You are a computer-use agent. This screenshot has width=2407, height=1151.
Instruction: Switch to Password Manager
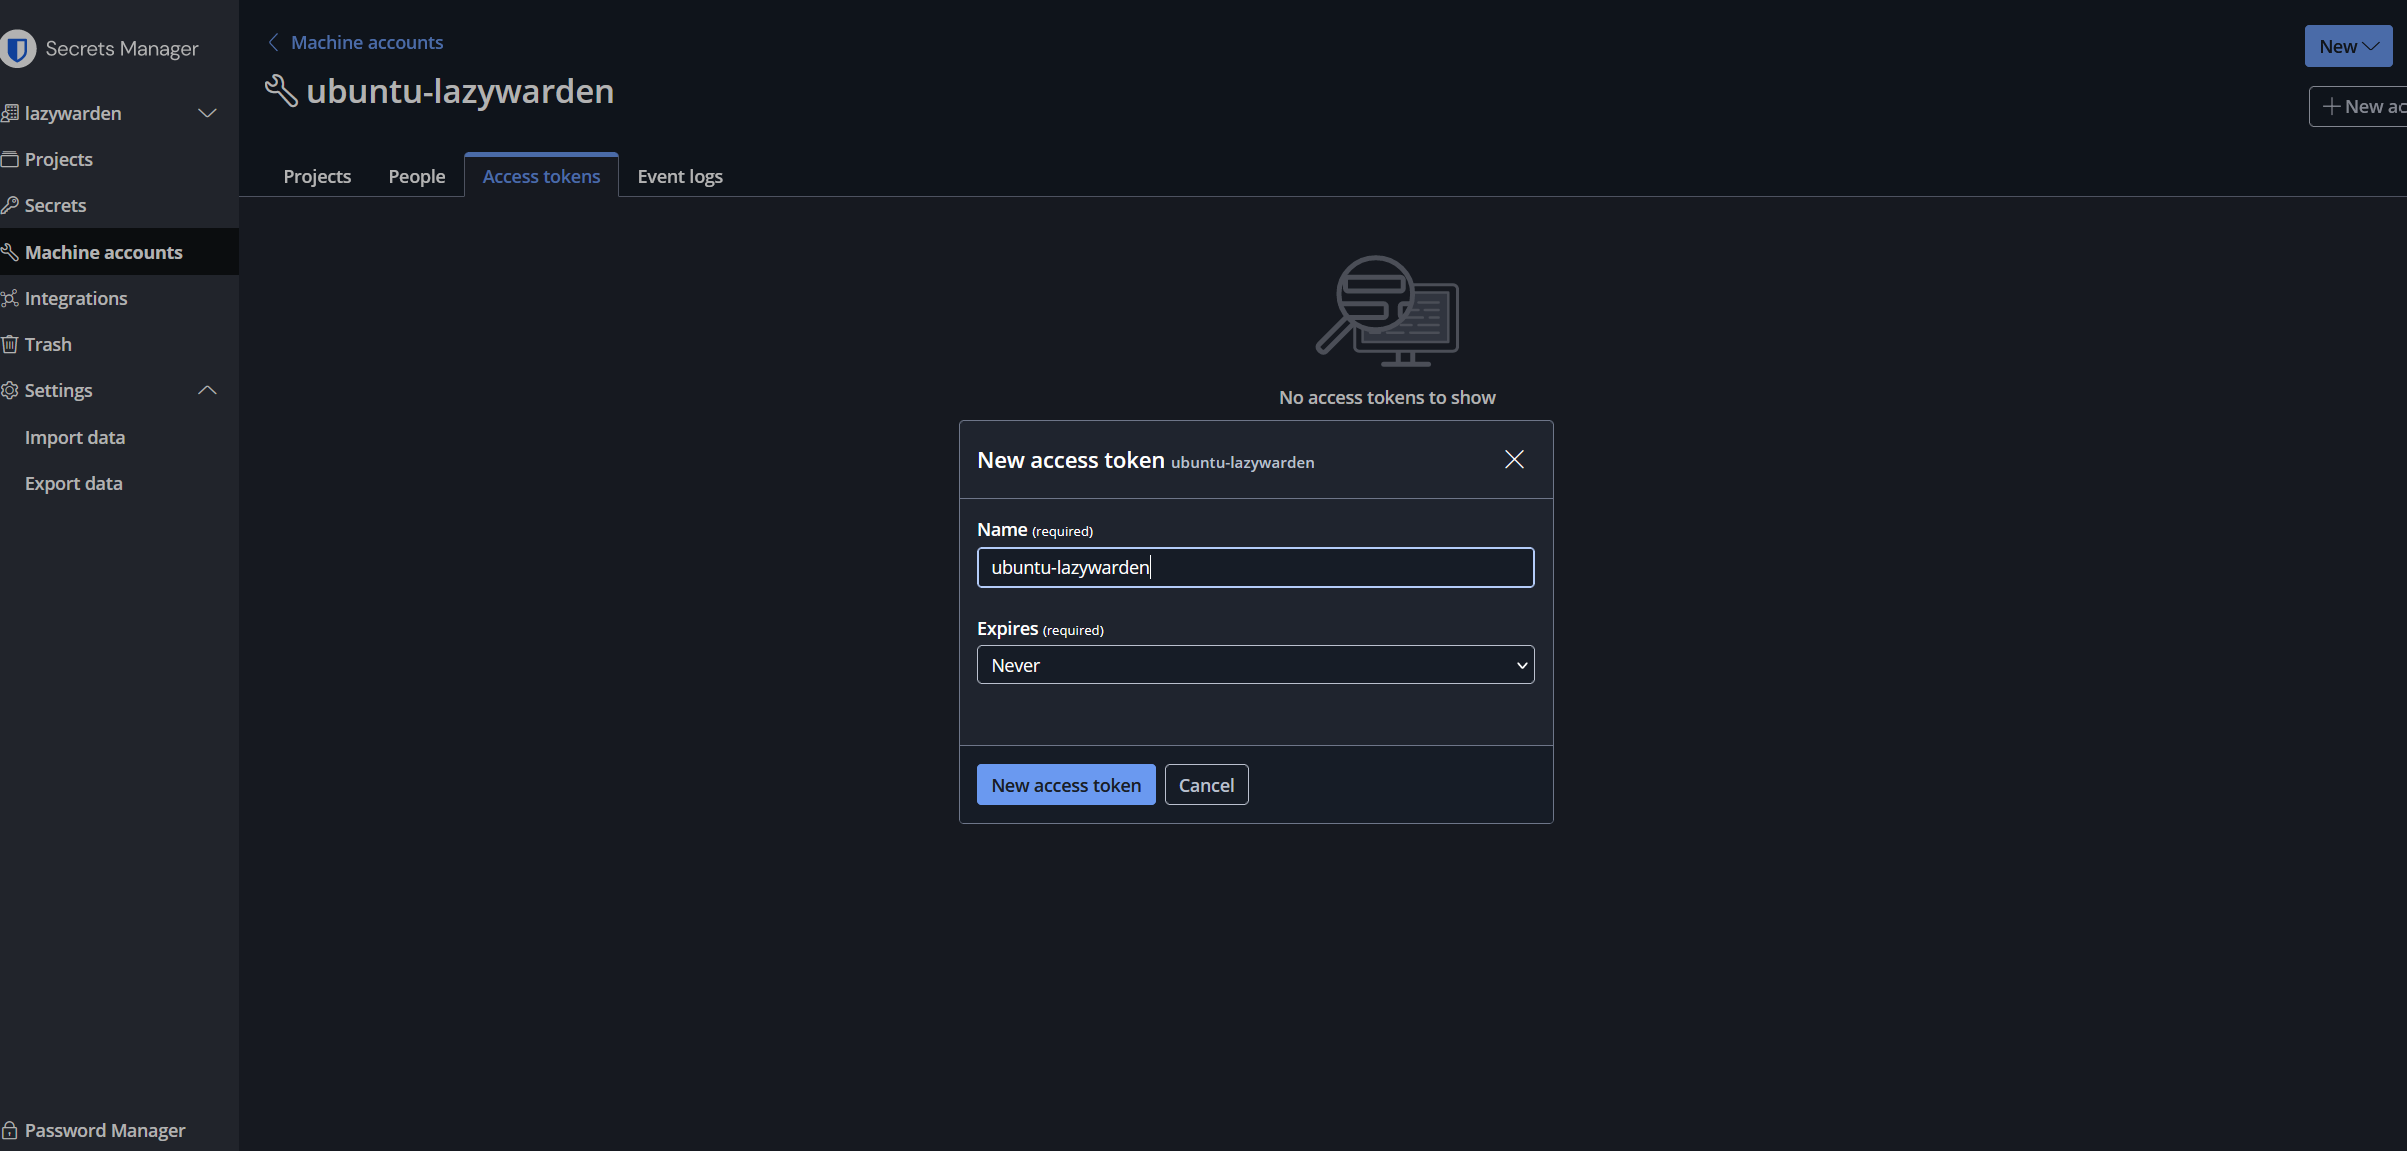105,1130
